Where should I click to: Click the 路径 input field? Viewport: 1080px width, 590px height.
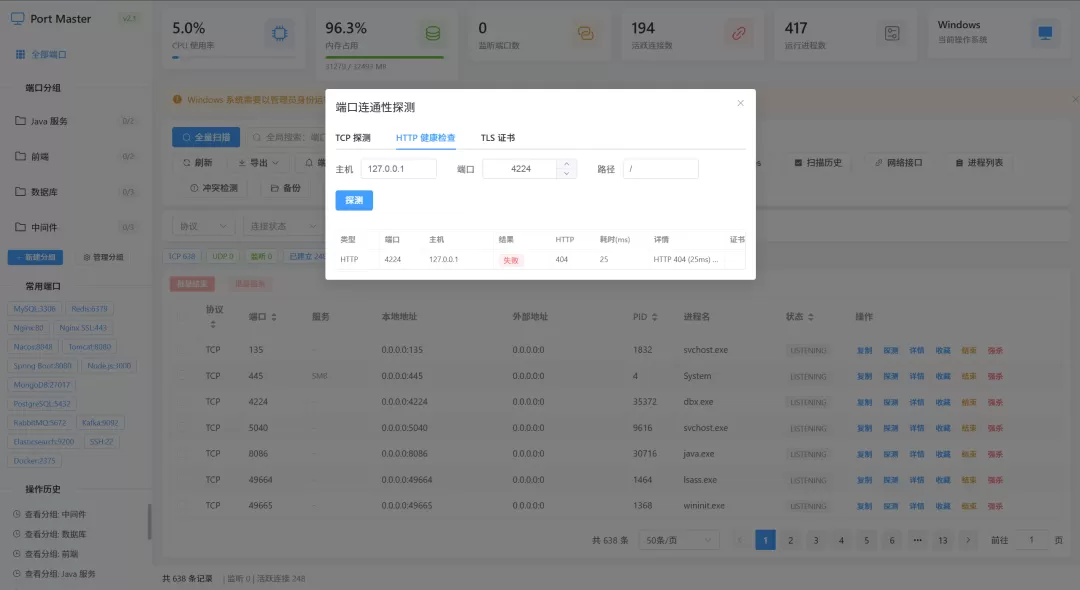tap(661, 169)
